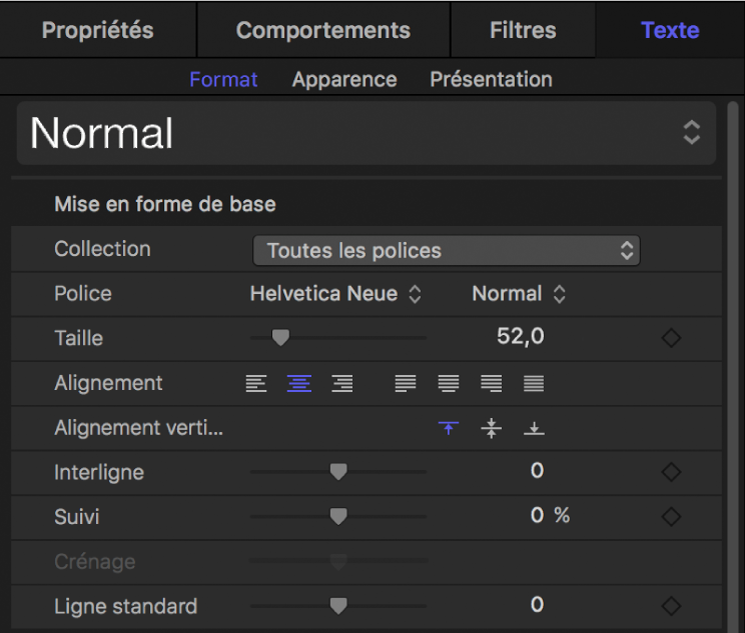745x633 pixels.
Task: Choose justify-right alignment icon
Action: tap(491, 383)
